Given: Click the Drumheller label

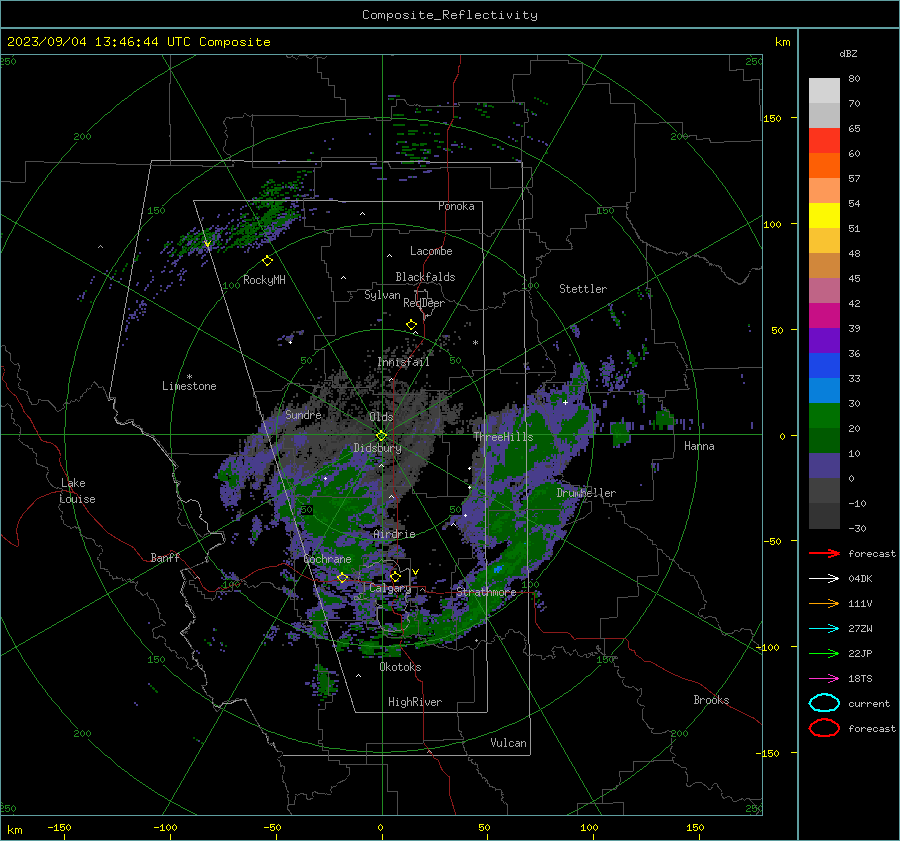Looking at the screenshot, I should click(x=586, y=493).
